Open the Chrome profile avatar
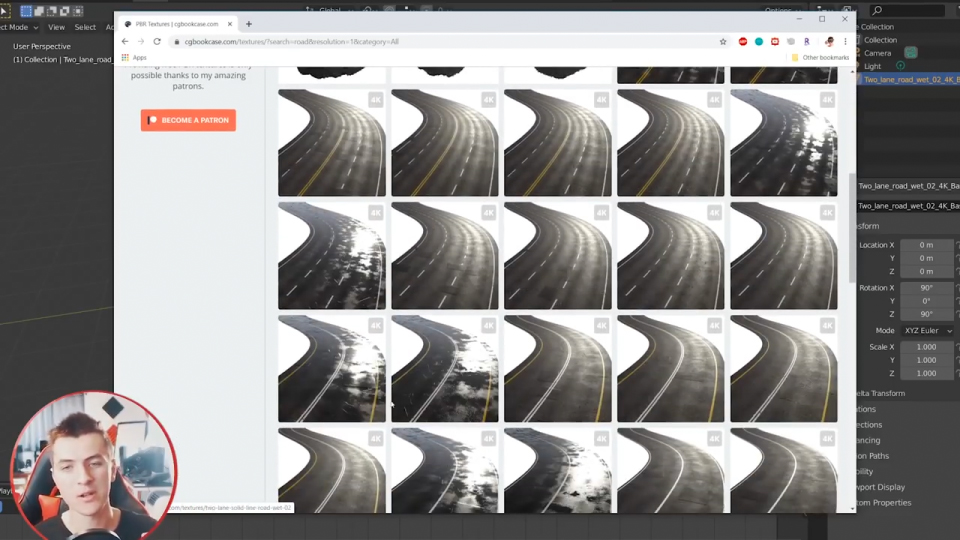The width and height of the screenshot is (960, 540). click(x=830, y=42)
